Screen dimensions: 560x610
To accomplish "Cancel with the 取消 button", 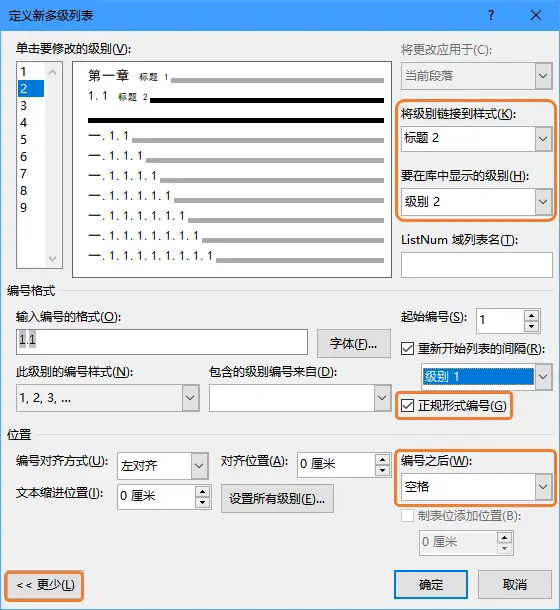I will 515,584.
